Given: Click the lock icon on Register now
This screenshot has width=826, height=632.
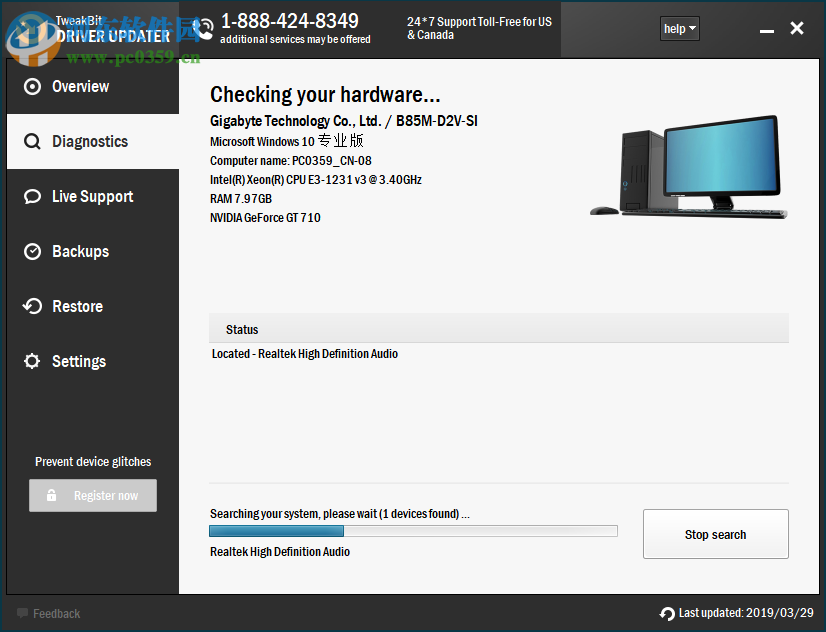Looking at the screenshot, I should click(52, 495).
